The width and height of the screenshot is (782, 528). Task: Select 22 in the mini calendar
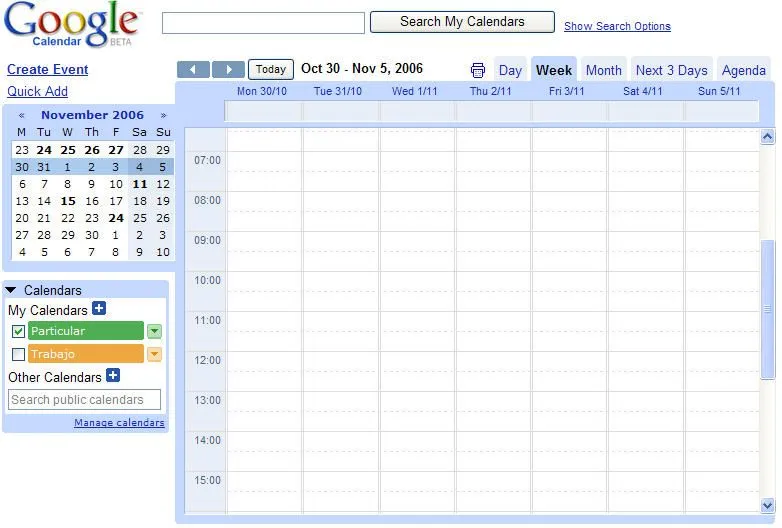pos(68,218)
